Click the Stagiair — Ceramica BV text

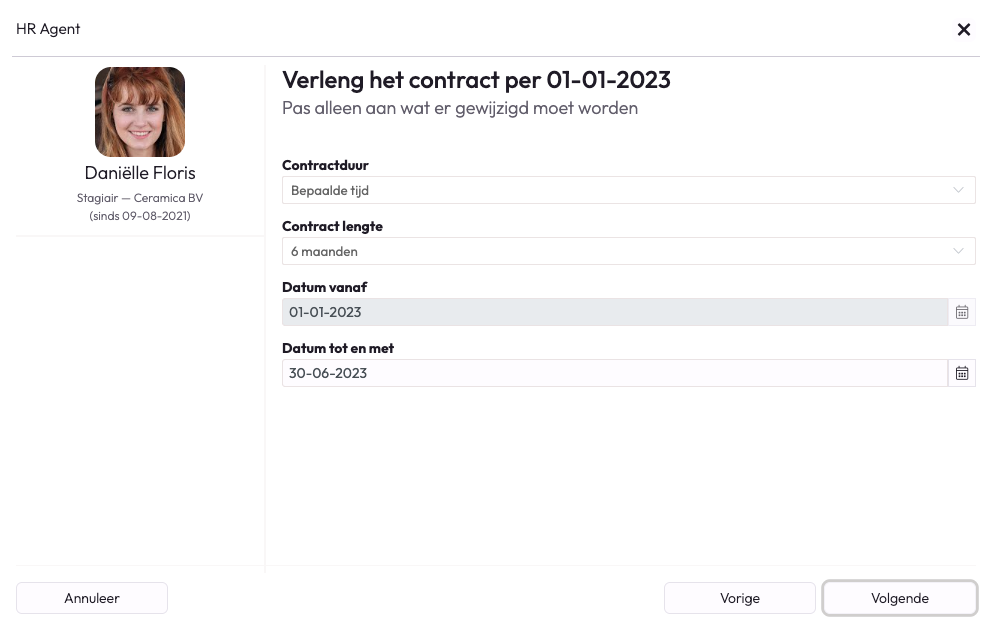click(x=140, y=198)
